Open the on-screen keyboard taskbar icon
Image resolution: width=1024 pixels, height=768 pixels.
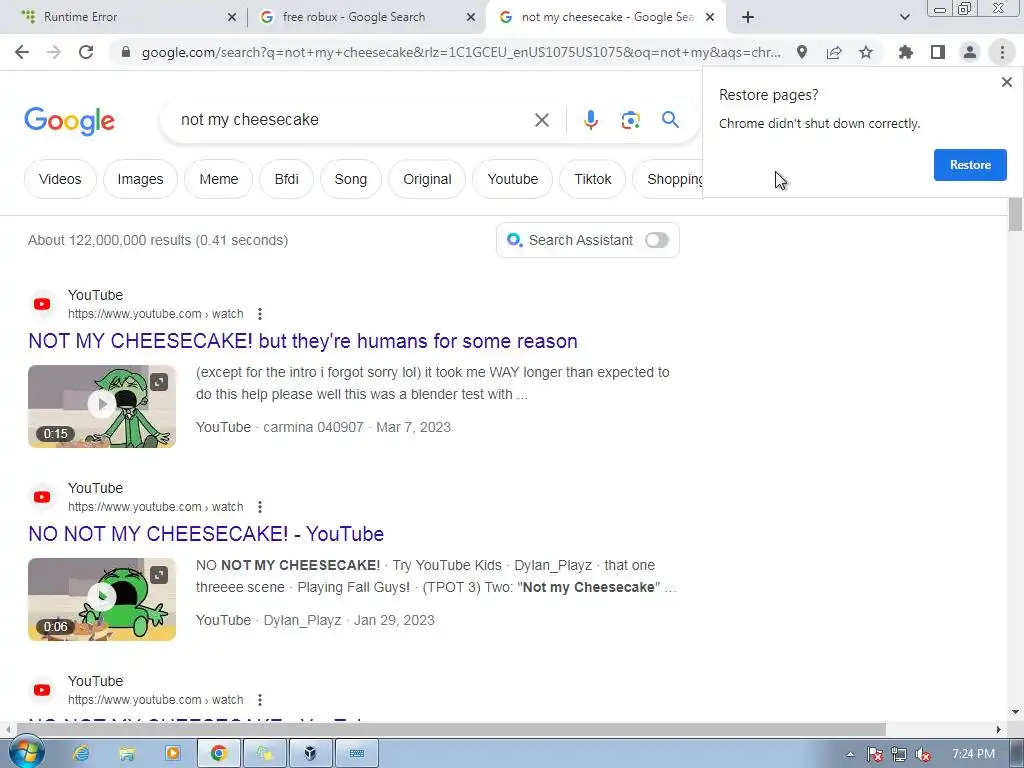tap(357, 754)
